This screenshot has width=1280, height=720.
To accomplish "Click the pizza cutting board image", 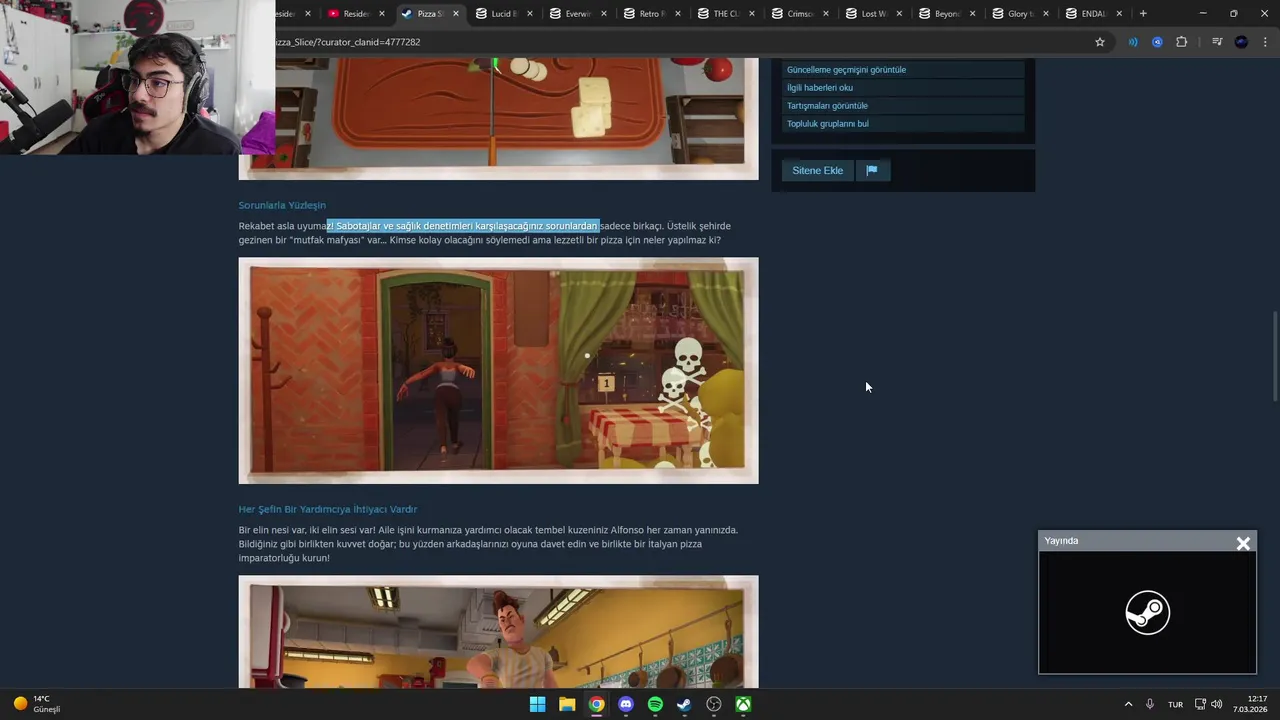I will 498,118.
